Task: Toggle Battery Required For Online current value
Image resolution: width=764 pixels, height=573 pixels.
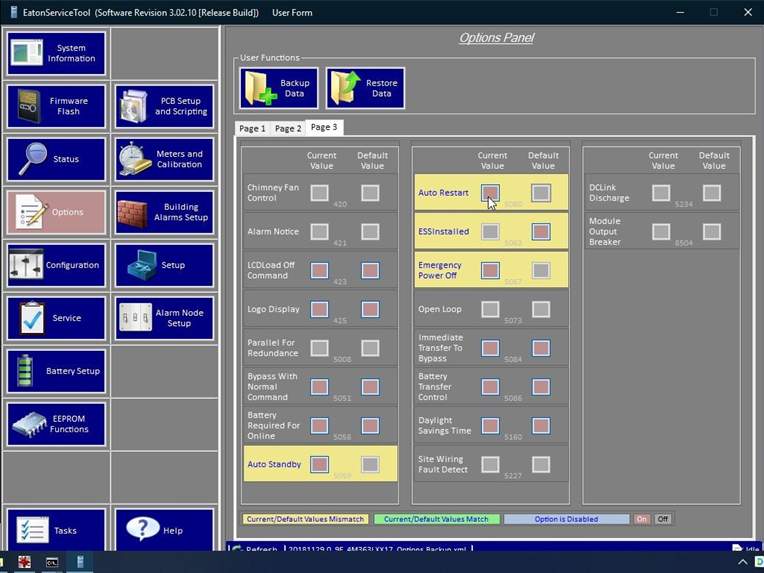Action: pyautogui.click(x=320, y=426)
